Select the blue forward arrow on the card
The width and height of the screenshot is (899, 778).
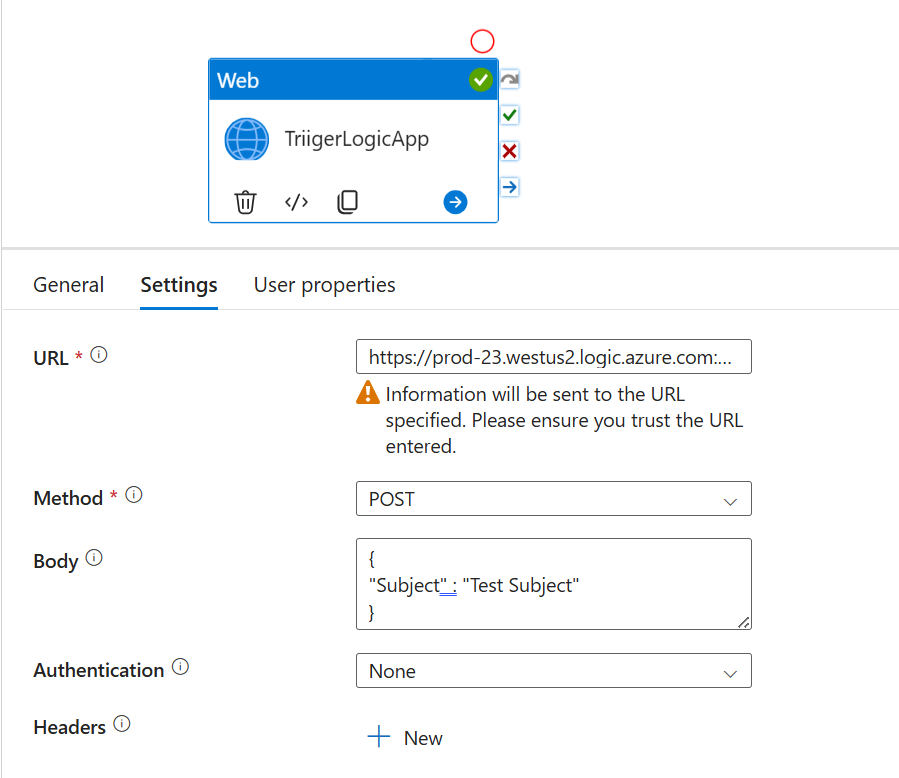coord(455,202)
